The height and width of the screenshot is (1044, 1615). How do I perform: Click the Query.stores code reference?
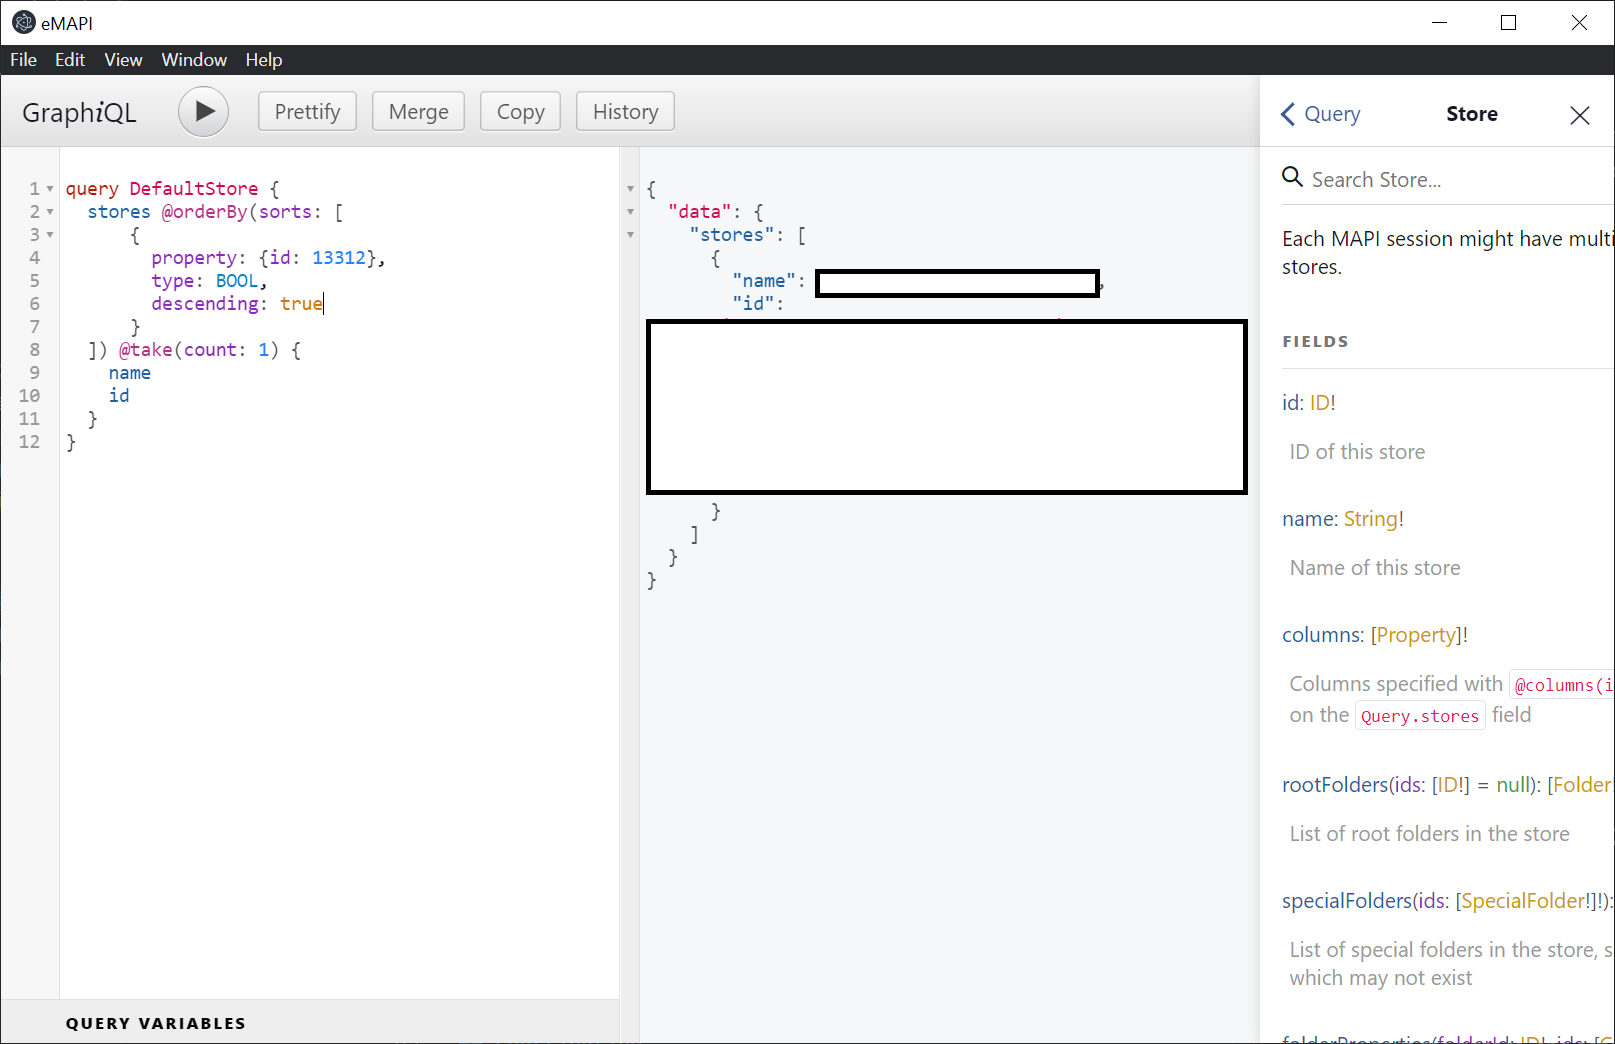click(x=1419, y=716)
